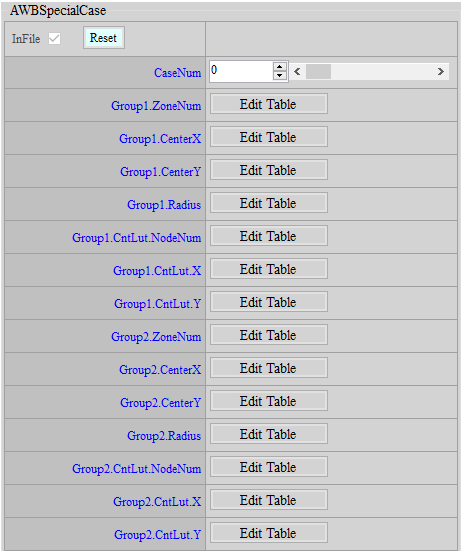The width and height of the screenshot is (461, 551).
Task: Focus the CaseNum number input field
Action: pos(241,71)
